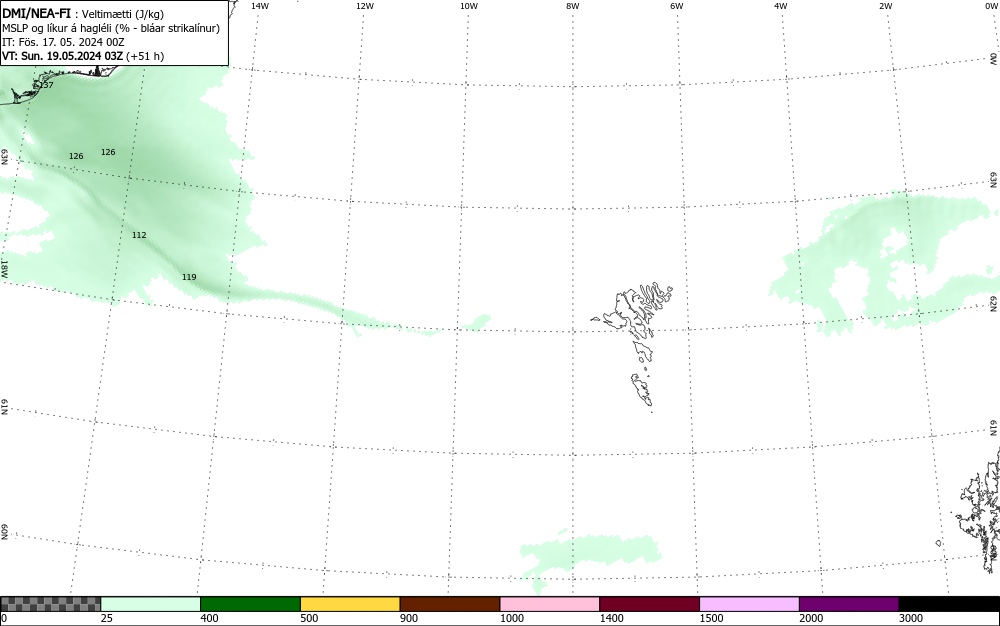Click the legend value "3000"

click(911, 618)
